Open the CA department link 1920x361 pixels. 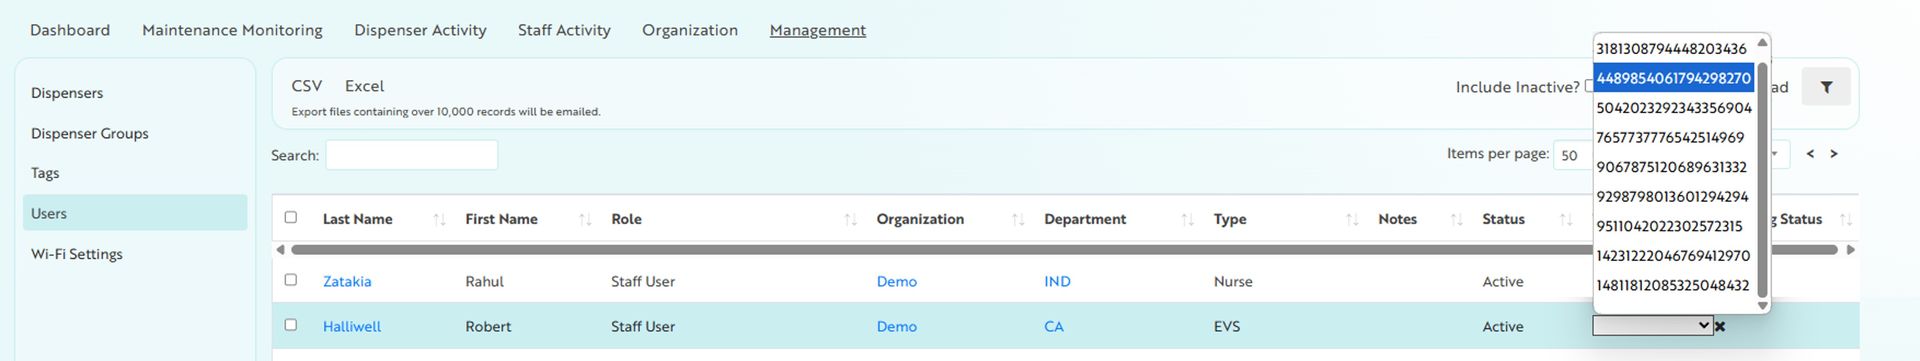(1054, 327)
